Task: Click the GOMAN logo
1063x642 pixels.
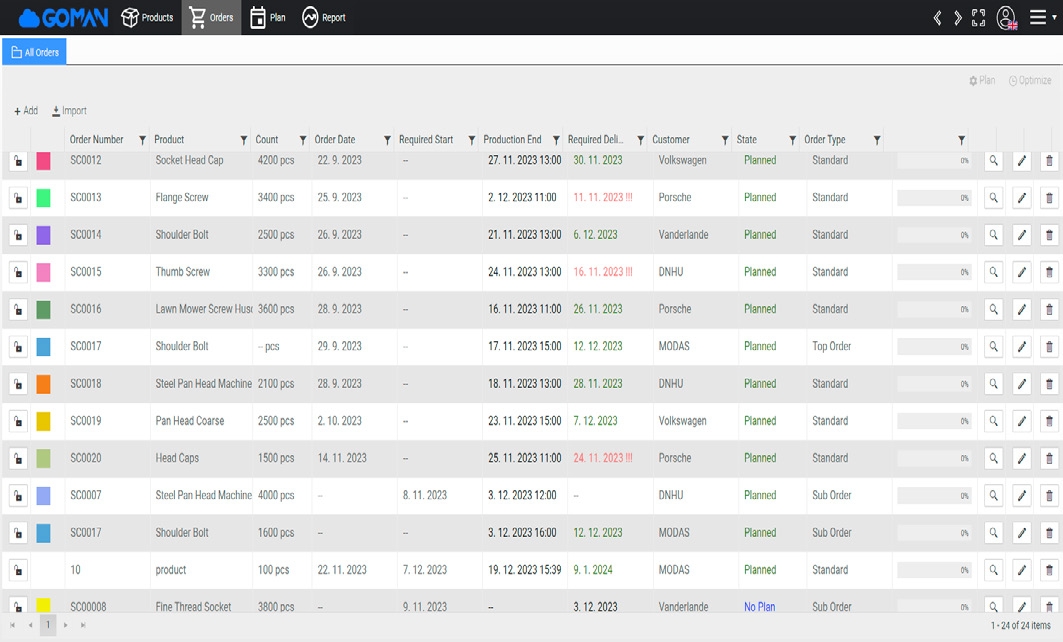Action: point(63,18)
